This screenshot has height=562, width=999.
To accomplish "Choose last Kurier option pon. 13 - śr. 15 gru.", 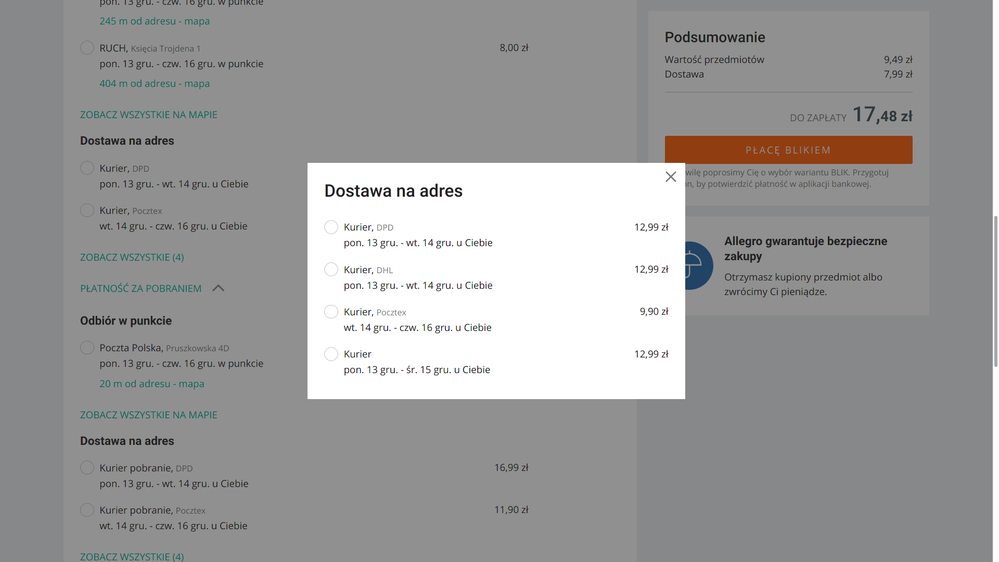I will click(331, 354).
